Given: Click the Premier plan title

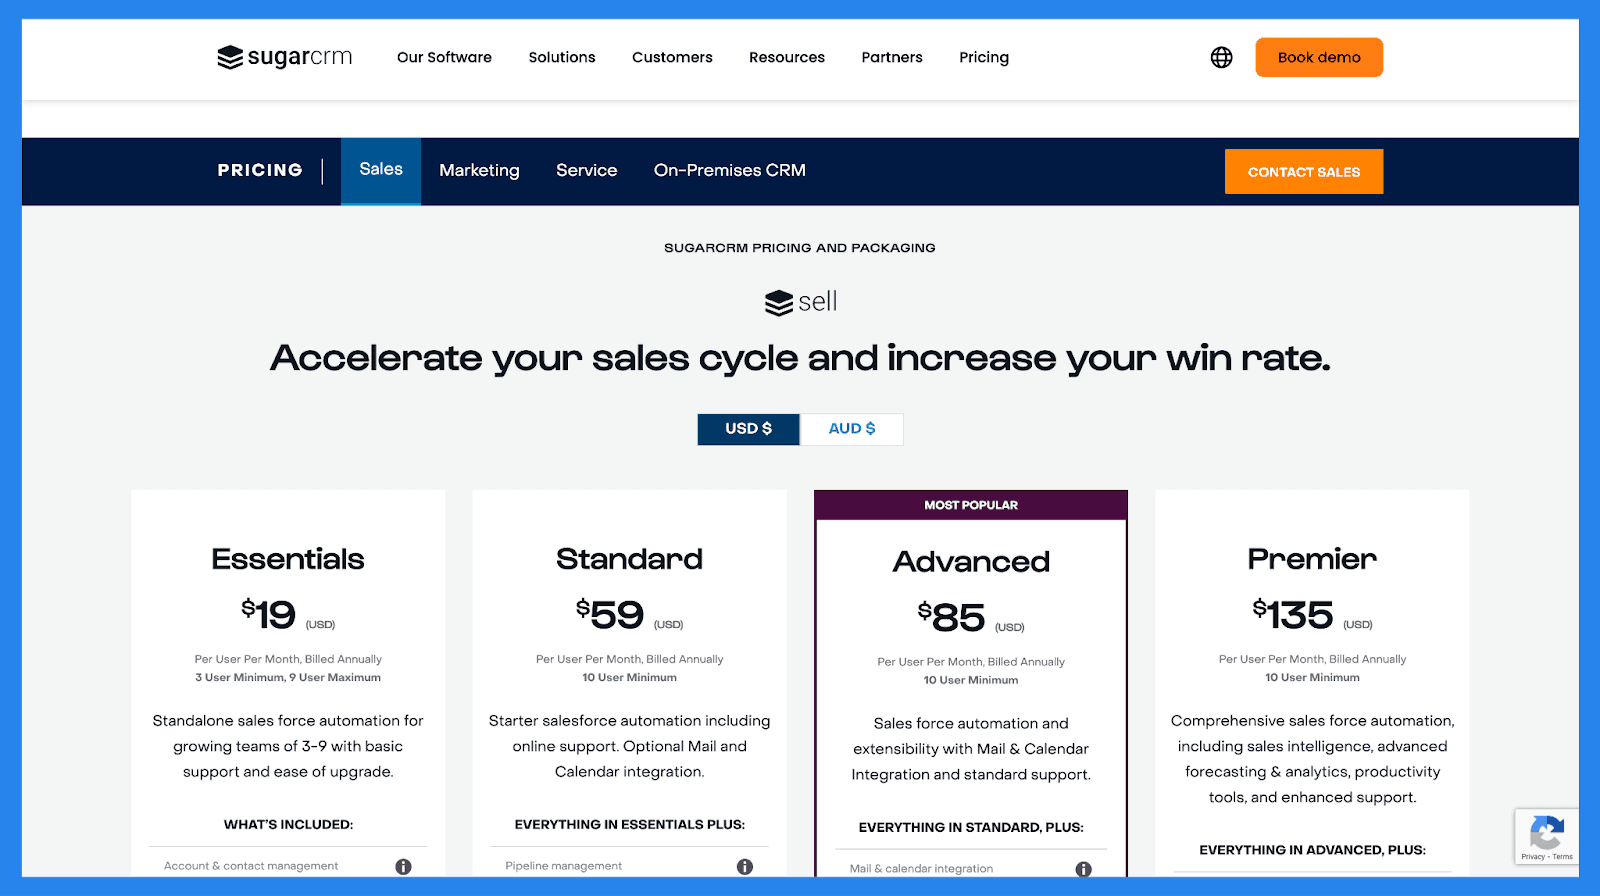Looking at the screenshot, I should click(x=1312, y=559).
